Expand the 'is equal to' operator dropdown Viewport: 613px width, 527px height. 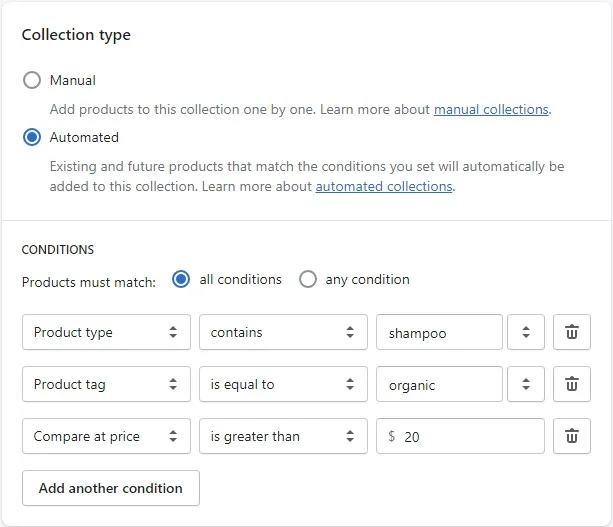coord(282,384)
